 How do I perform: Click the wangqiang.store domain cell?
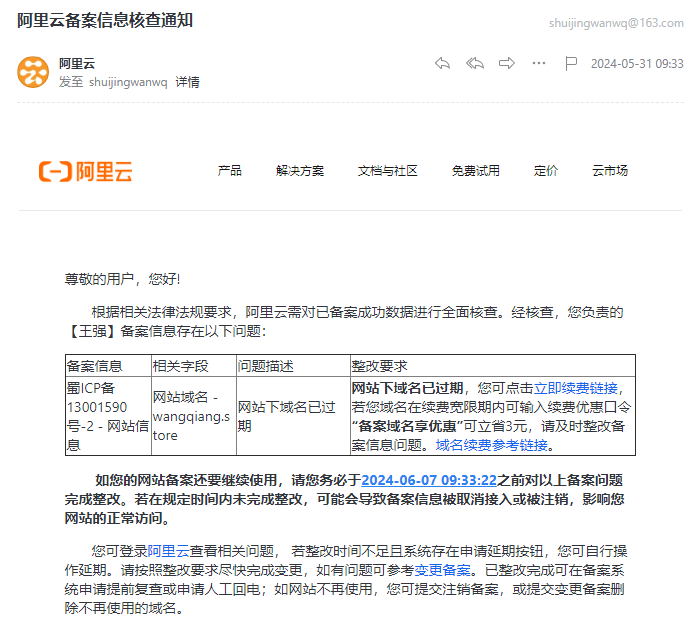194,416
